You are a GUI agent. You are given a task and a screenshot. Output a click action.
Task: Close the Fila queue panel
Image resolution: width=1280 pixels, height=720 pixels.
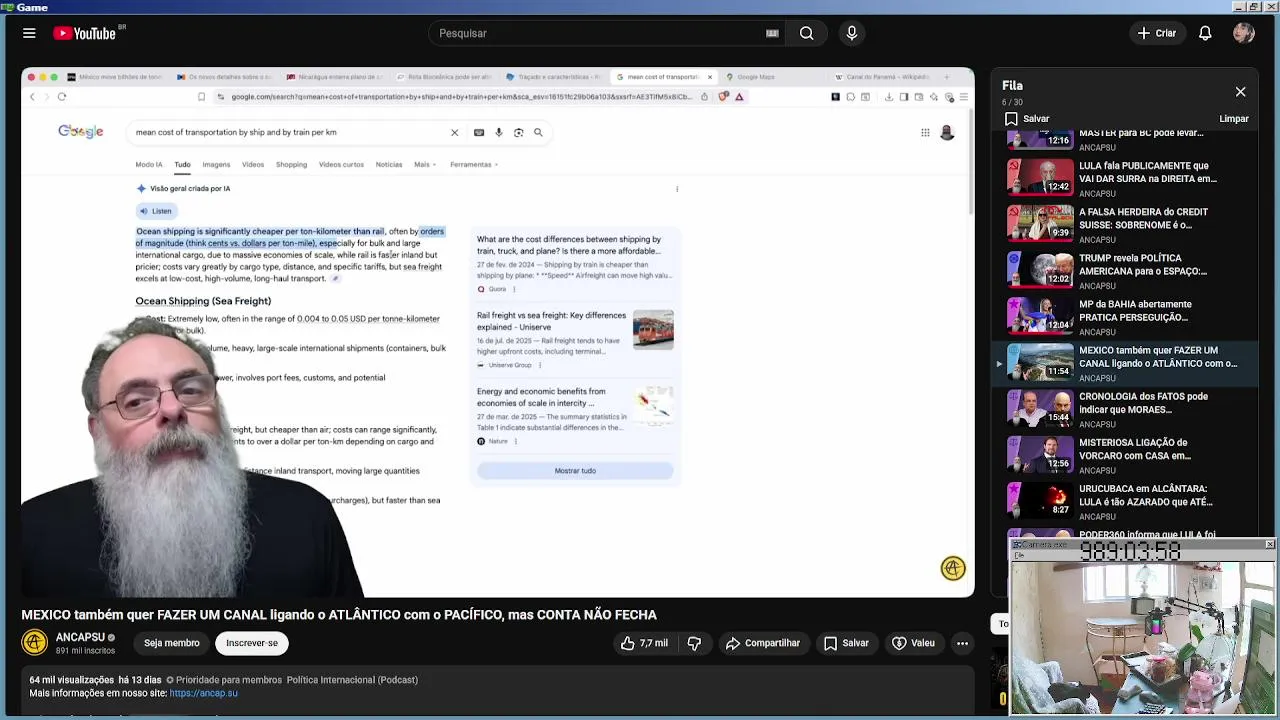[x=1240, y=92]
